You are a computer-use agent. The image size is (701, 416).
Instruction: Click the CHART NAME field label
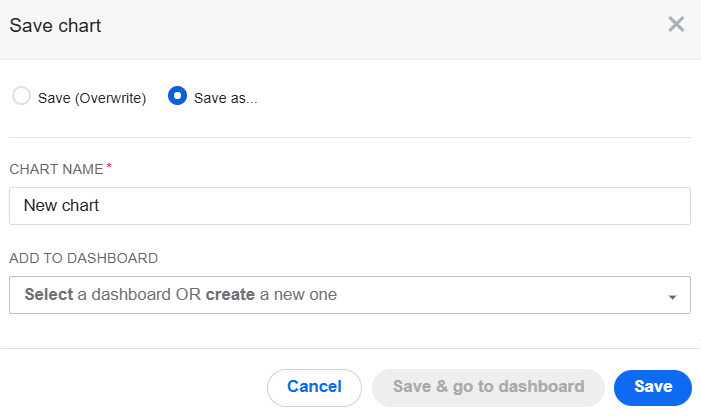[x=56, y=169]
